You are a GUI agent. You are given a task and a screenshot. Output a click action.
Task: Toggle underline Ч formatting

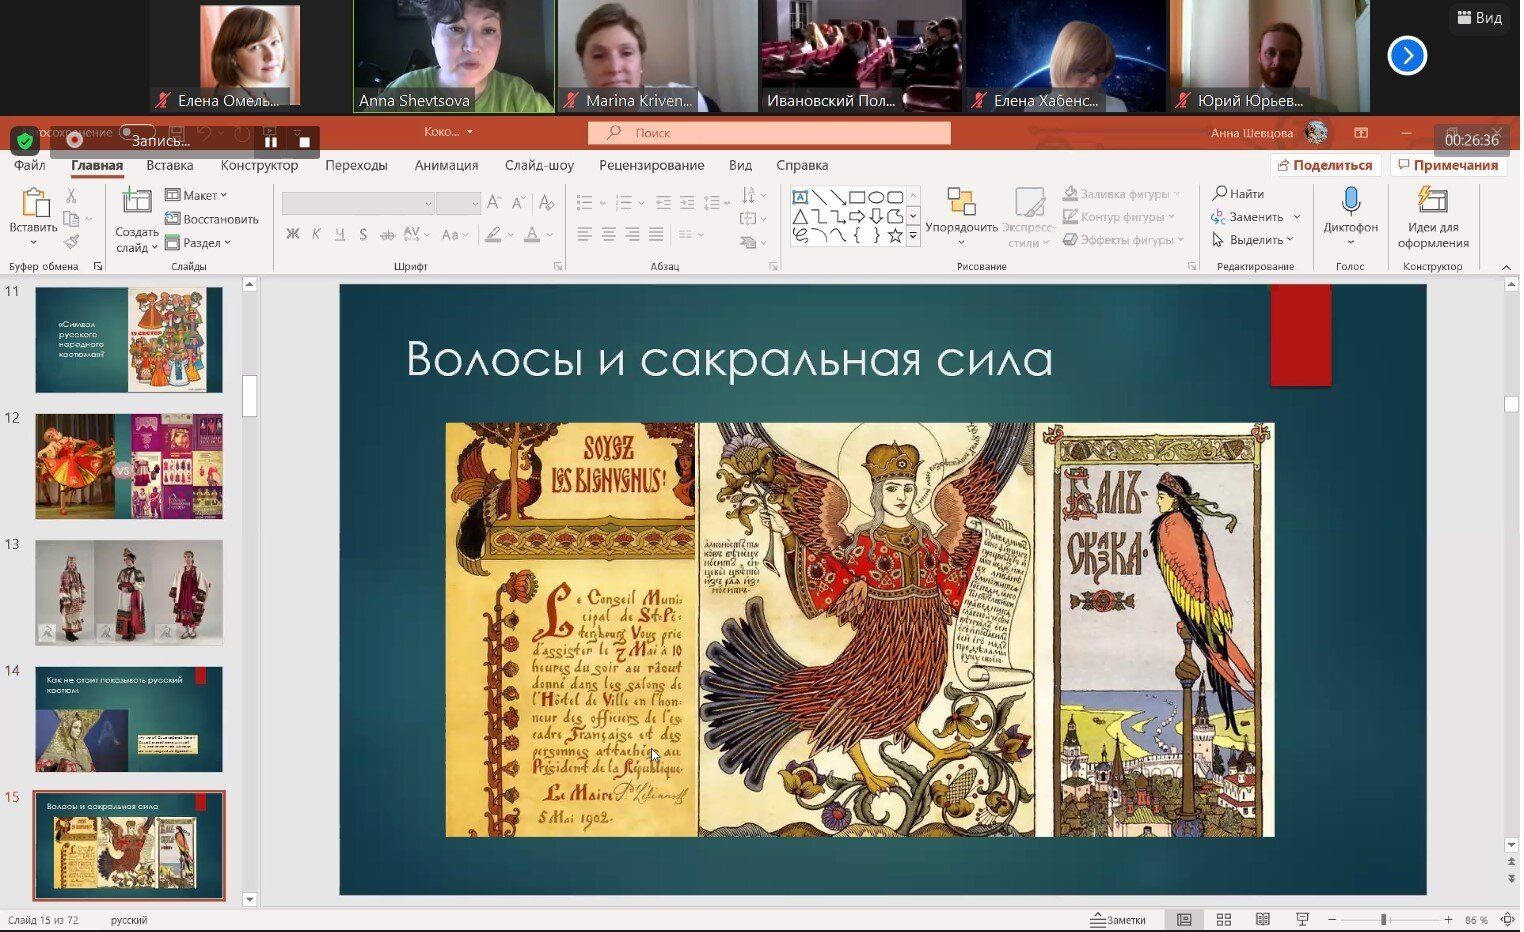tap(340, 234)
